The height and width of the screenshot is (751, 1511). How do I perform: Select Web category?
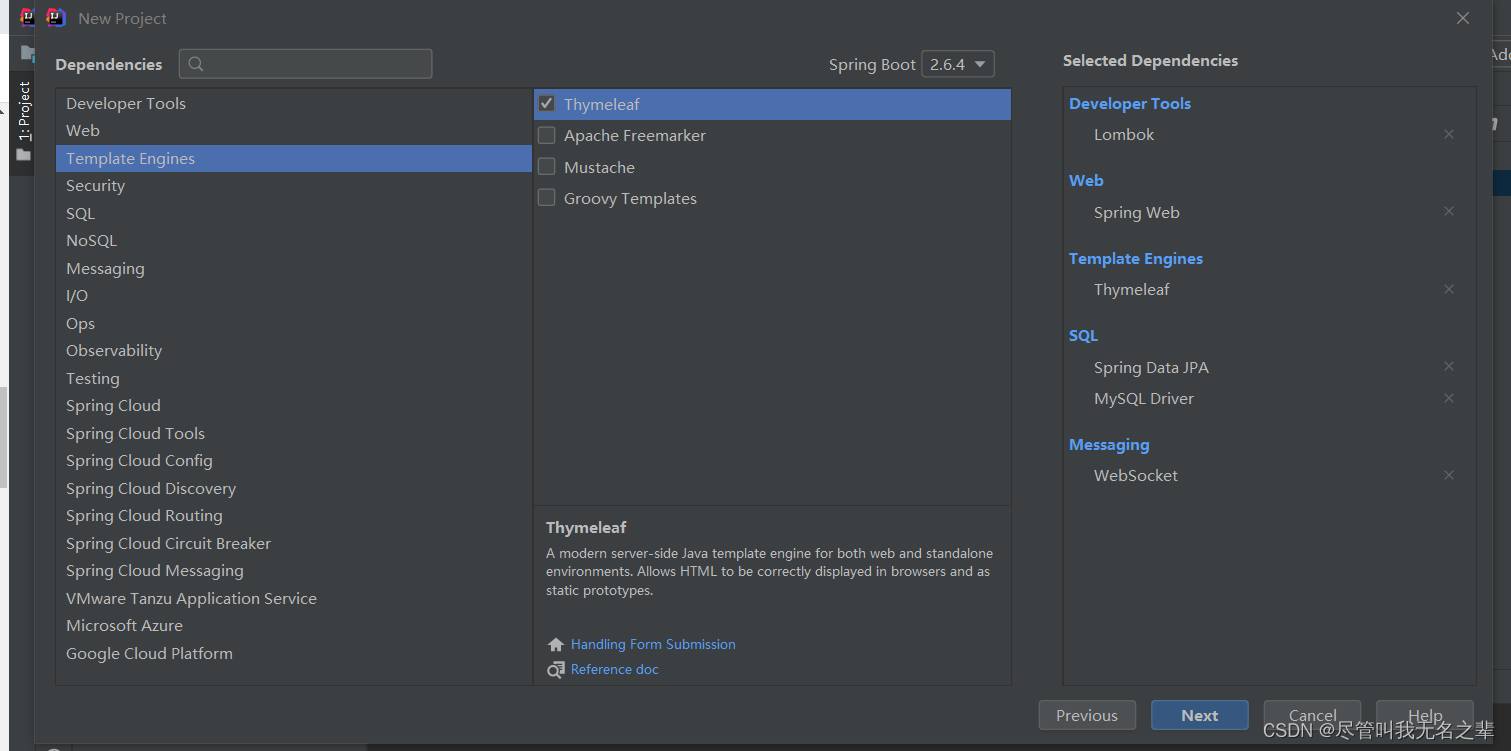pos(294,130)
